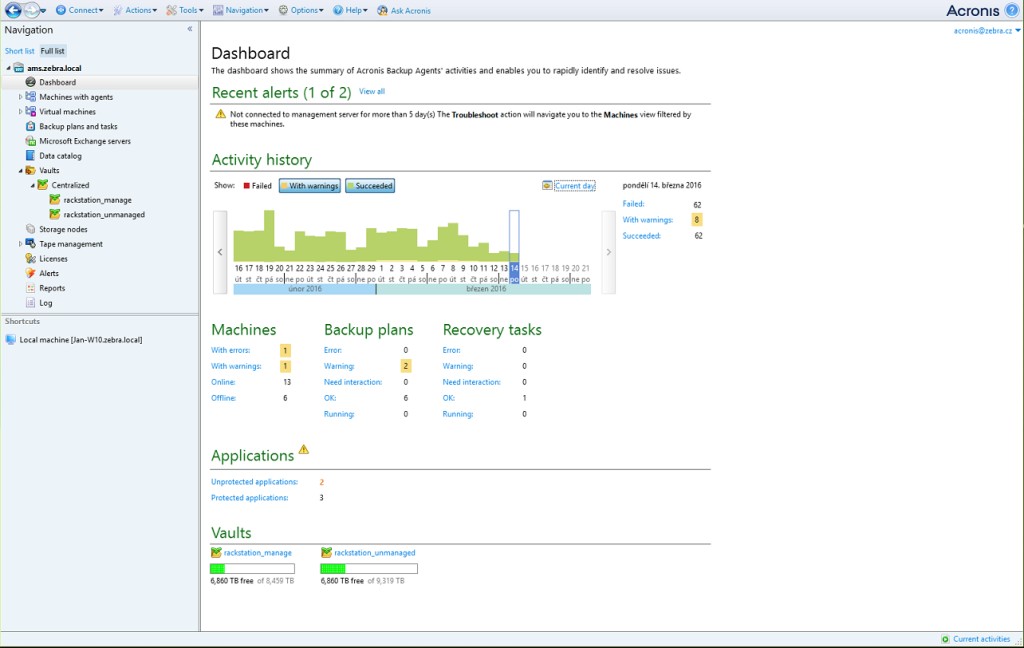The width and height of the screenshot is (1024, 648).
Task: Click the Alerts icon in navigation
Action: (x=30, y=273)
